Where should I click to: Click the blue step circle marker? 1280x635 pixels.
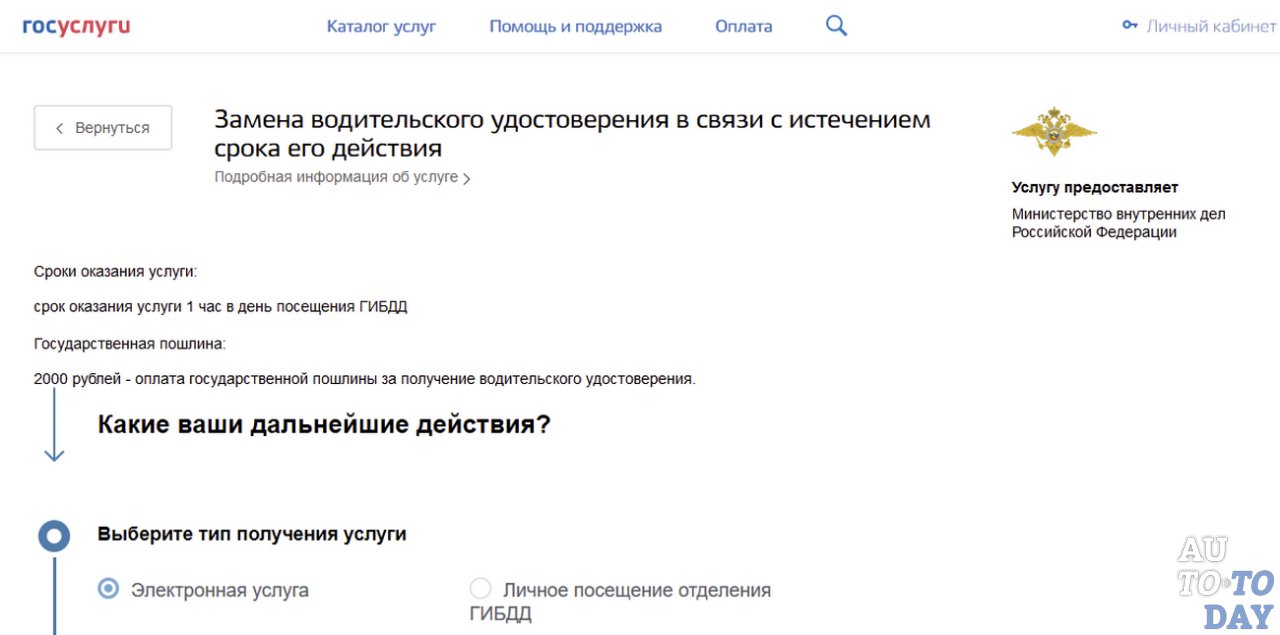click(x=54, y=536)
